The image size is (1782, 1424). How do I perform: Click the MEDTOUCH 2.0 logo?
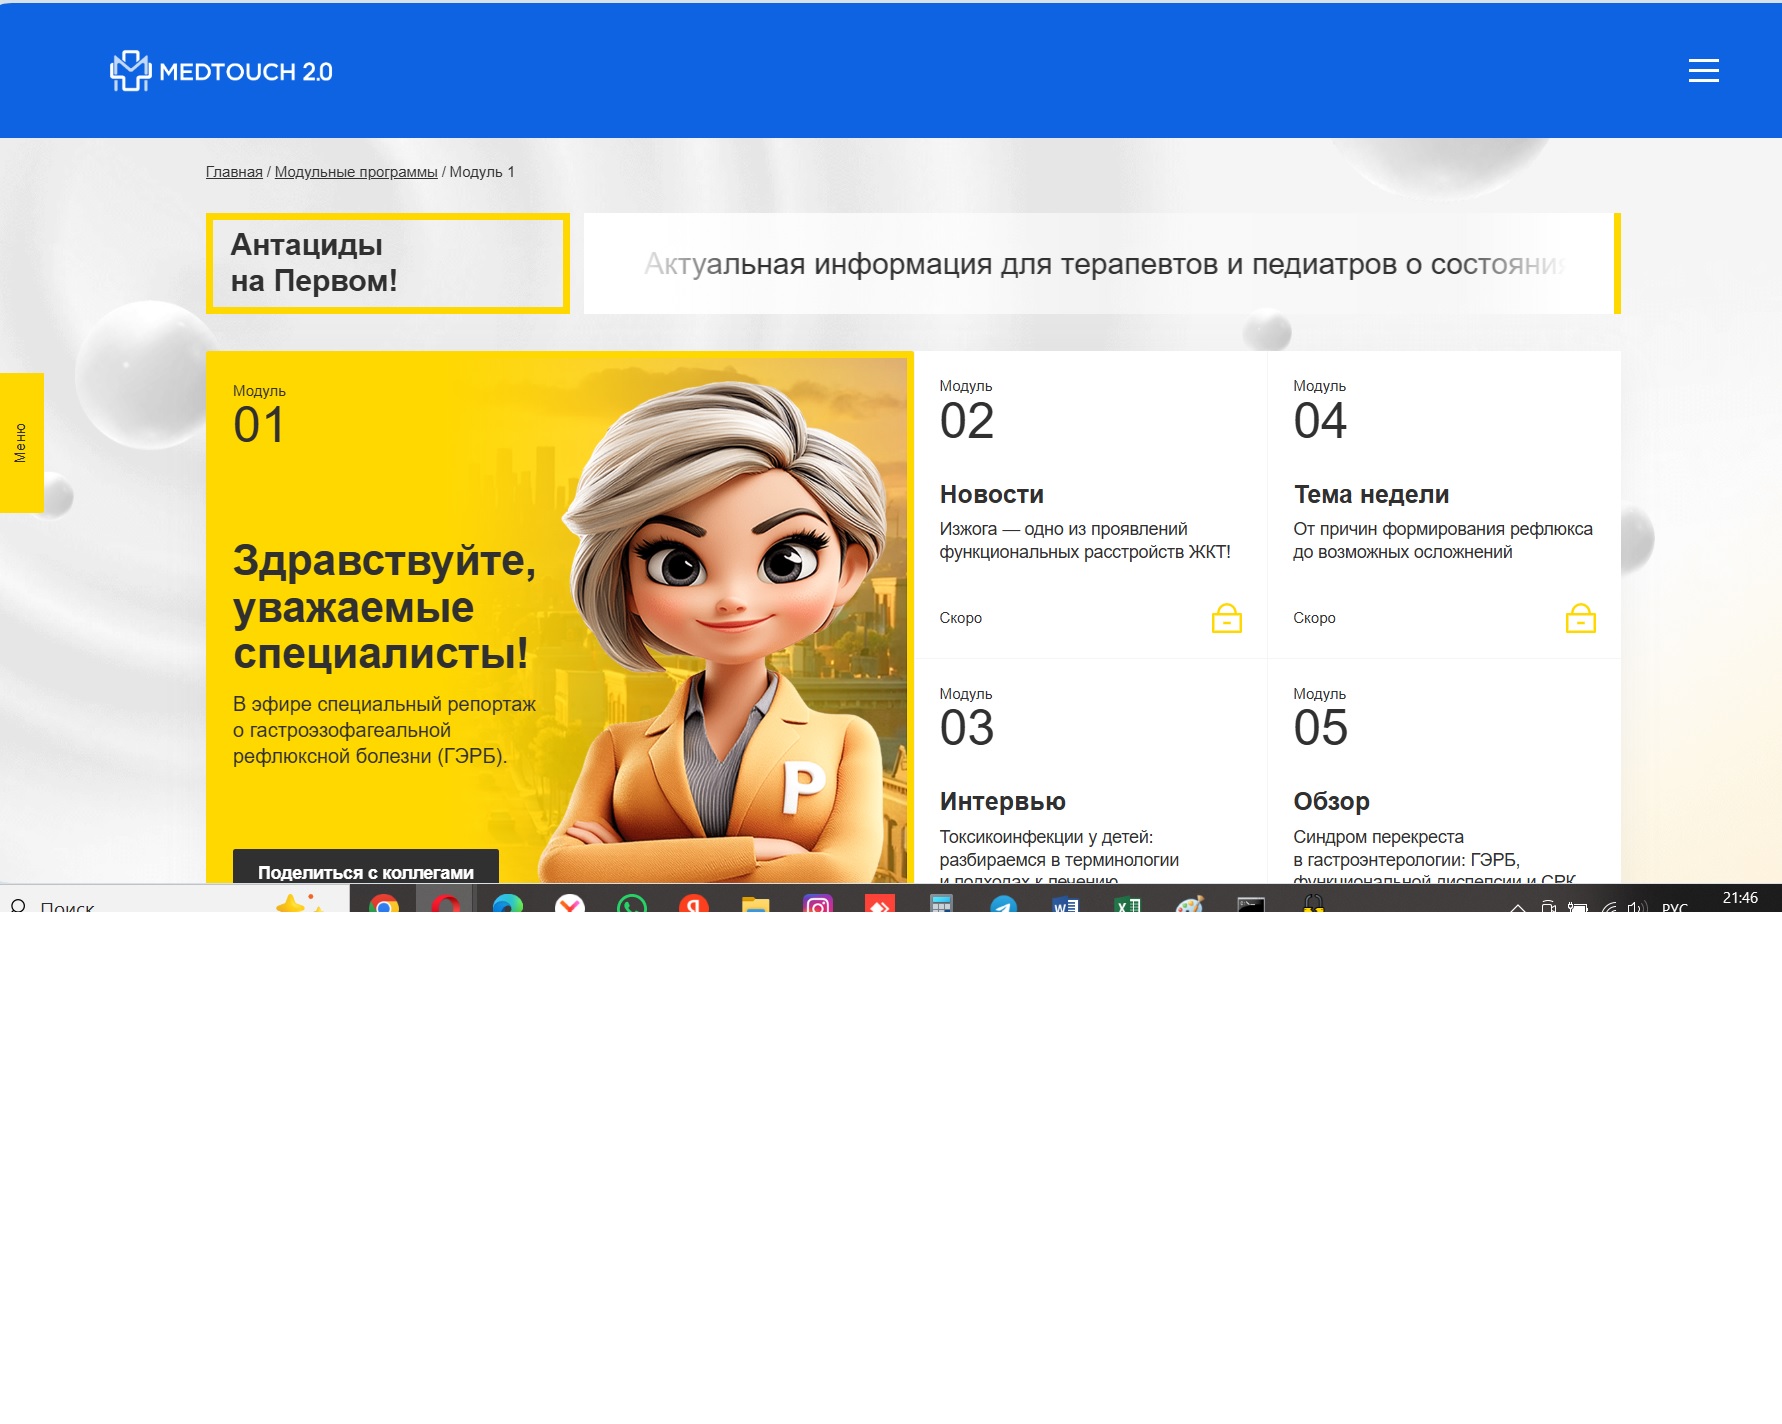[x=221, y=71]
